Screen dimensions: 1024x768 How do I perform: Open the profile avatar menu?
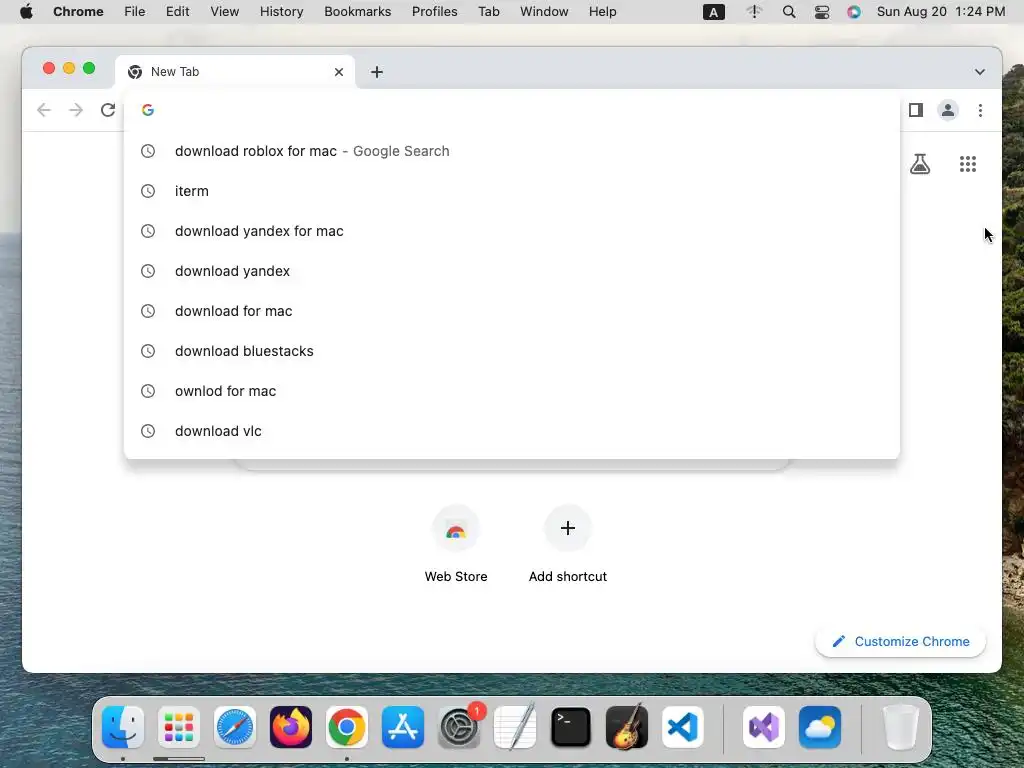(x=948, y=110)
